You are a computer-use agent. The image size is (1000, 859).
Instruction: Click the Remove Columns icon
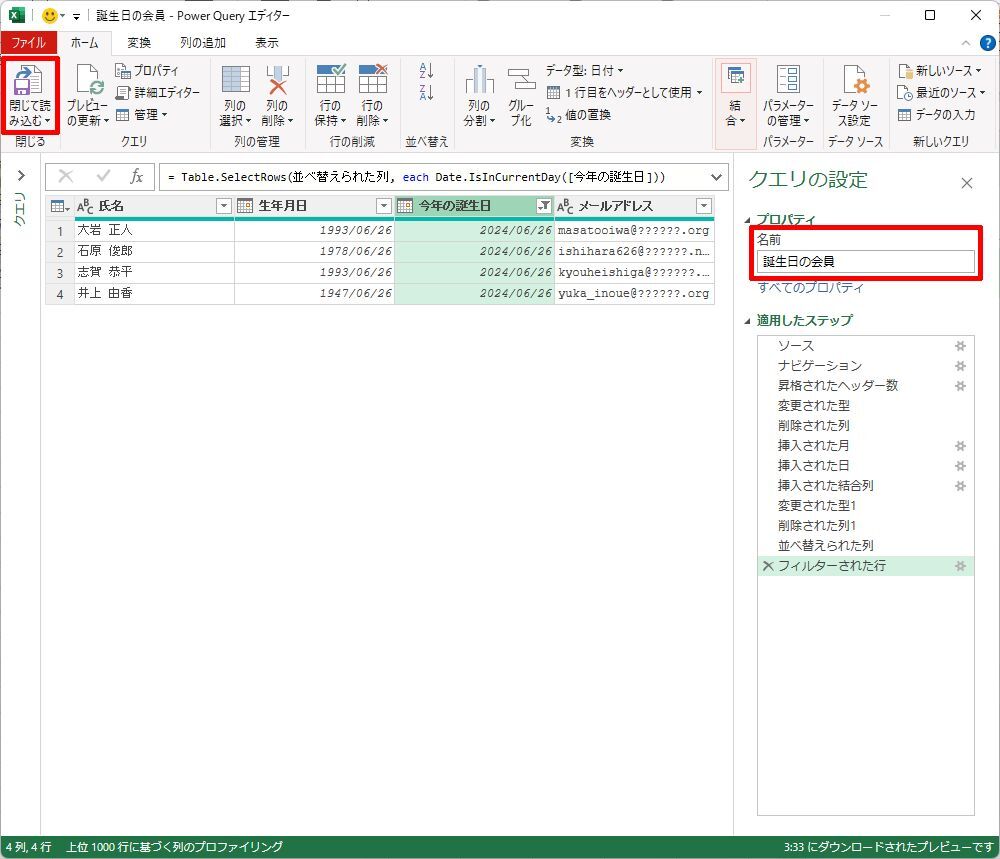277,81
